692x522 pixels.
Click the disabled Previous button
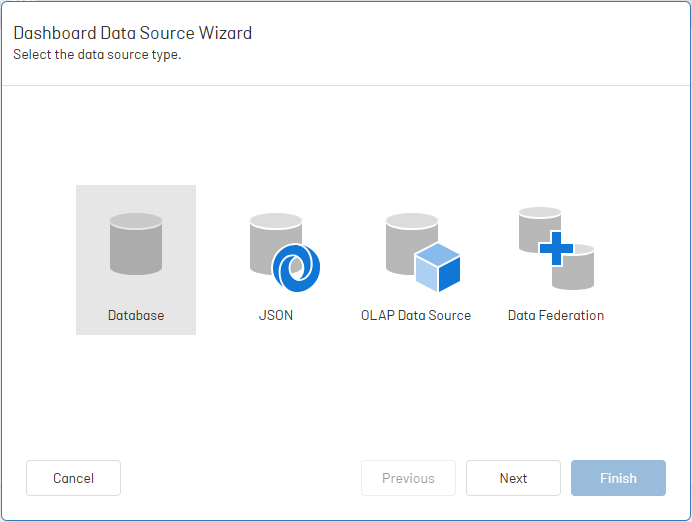coord(408,478)
